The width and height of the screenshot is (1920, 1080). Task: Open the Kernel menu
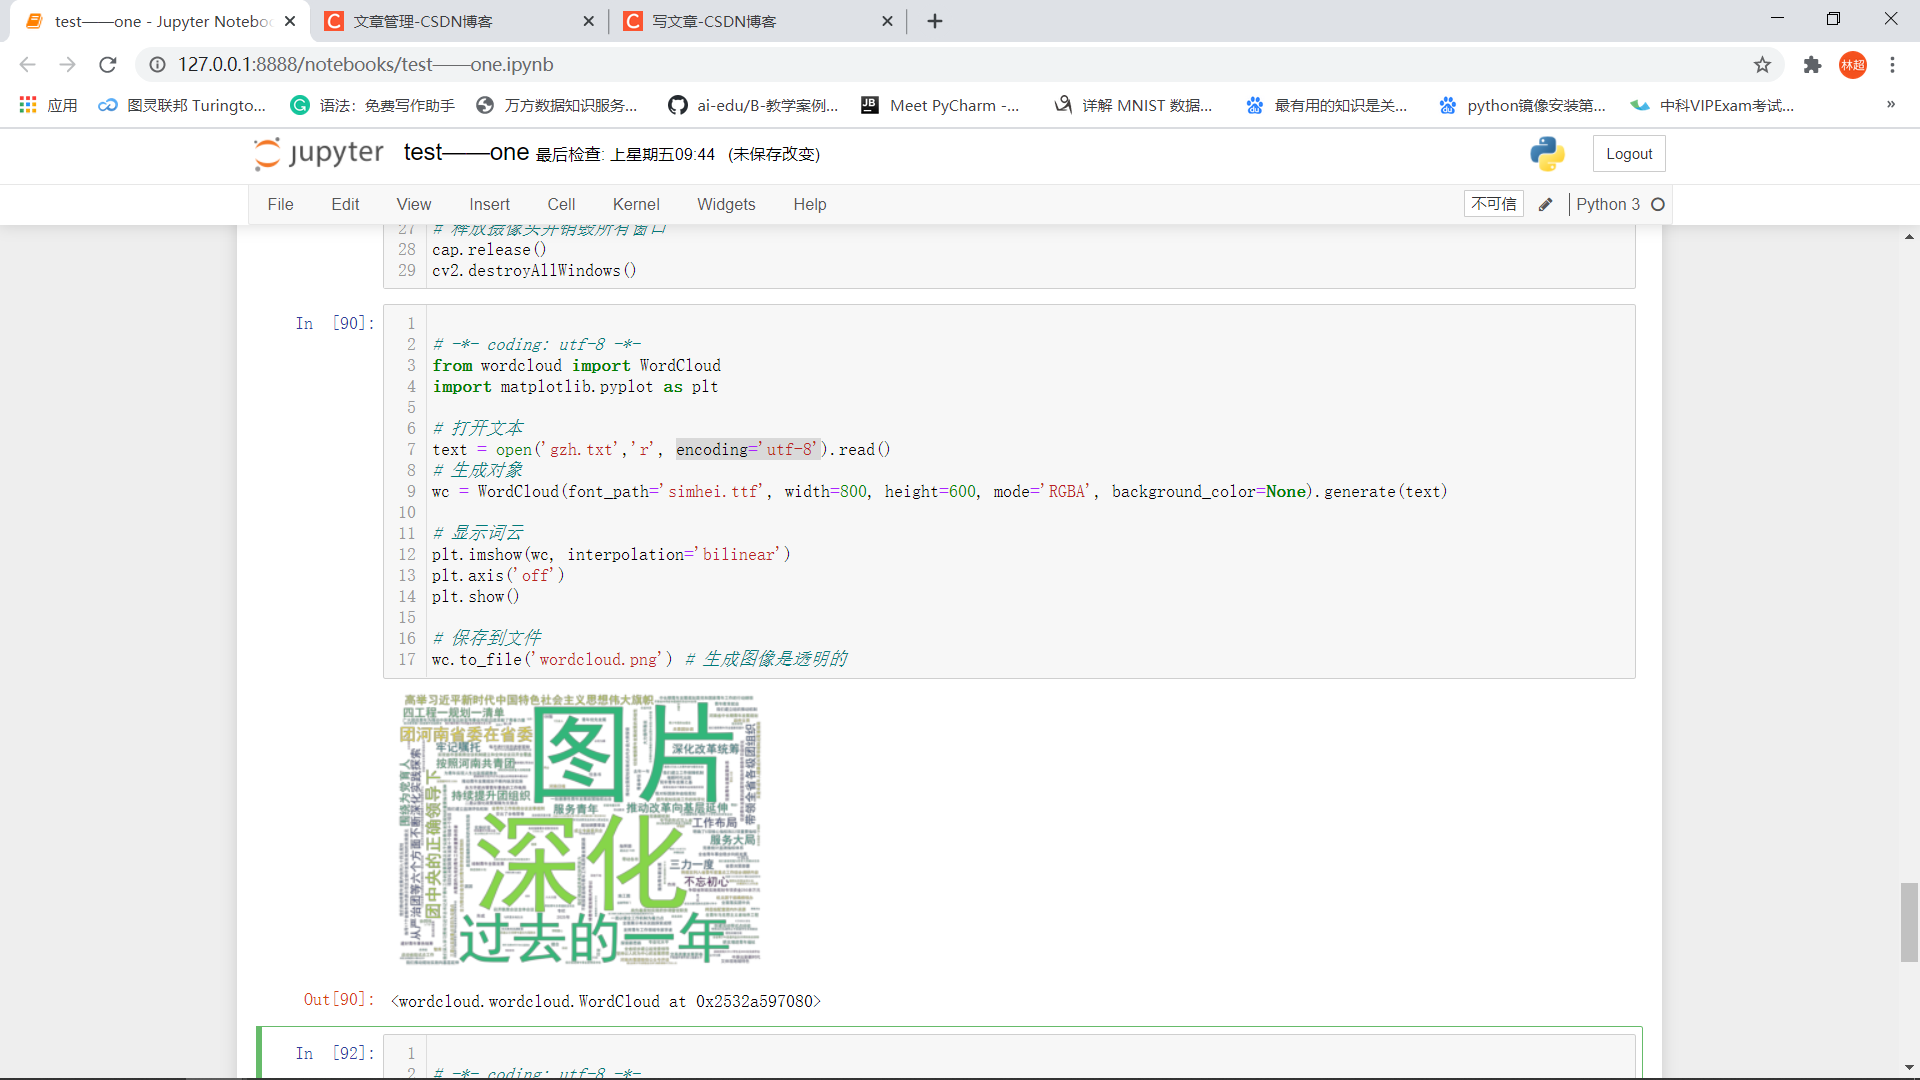636,204
